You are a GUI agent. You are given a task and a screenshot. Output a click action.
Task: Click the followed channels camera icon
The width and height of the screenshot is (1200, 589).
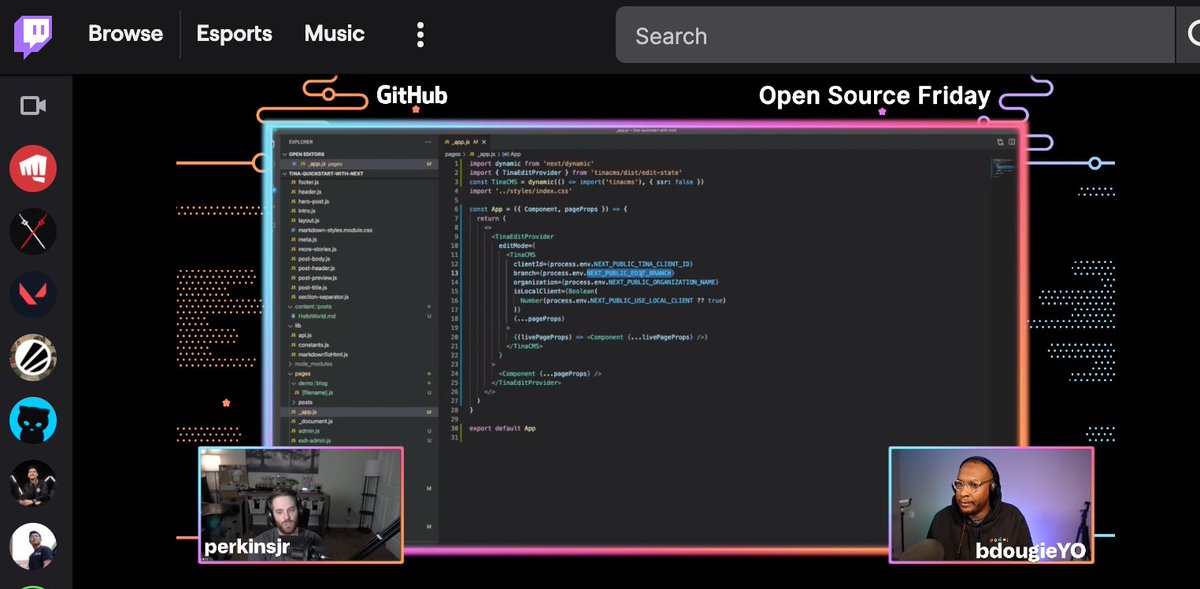coord(34,106)
